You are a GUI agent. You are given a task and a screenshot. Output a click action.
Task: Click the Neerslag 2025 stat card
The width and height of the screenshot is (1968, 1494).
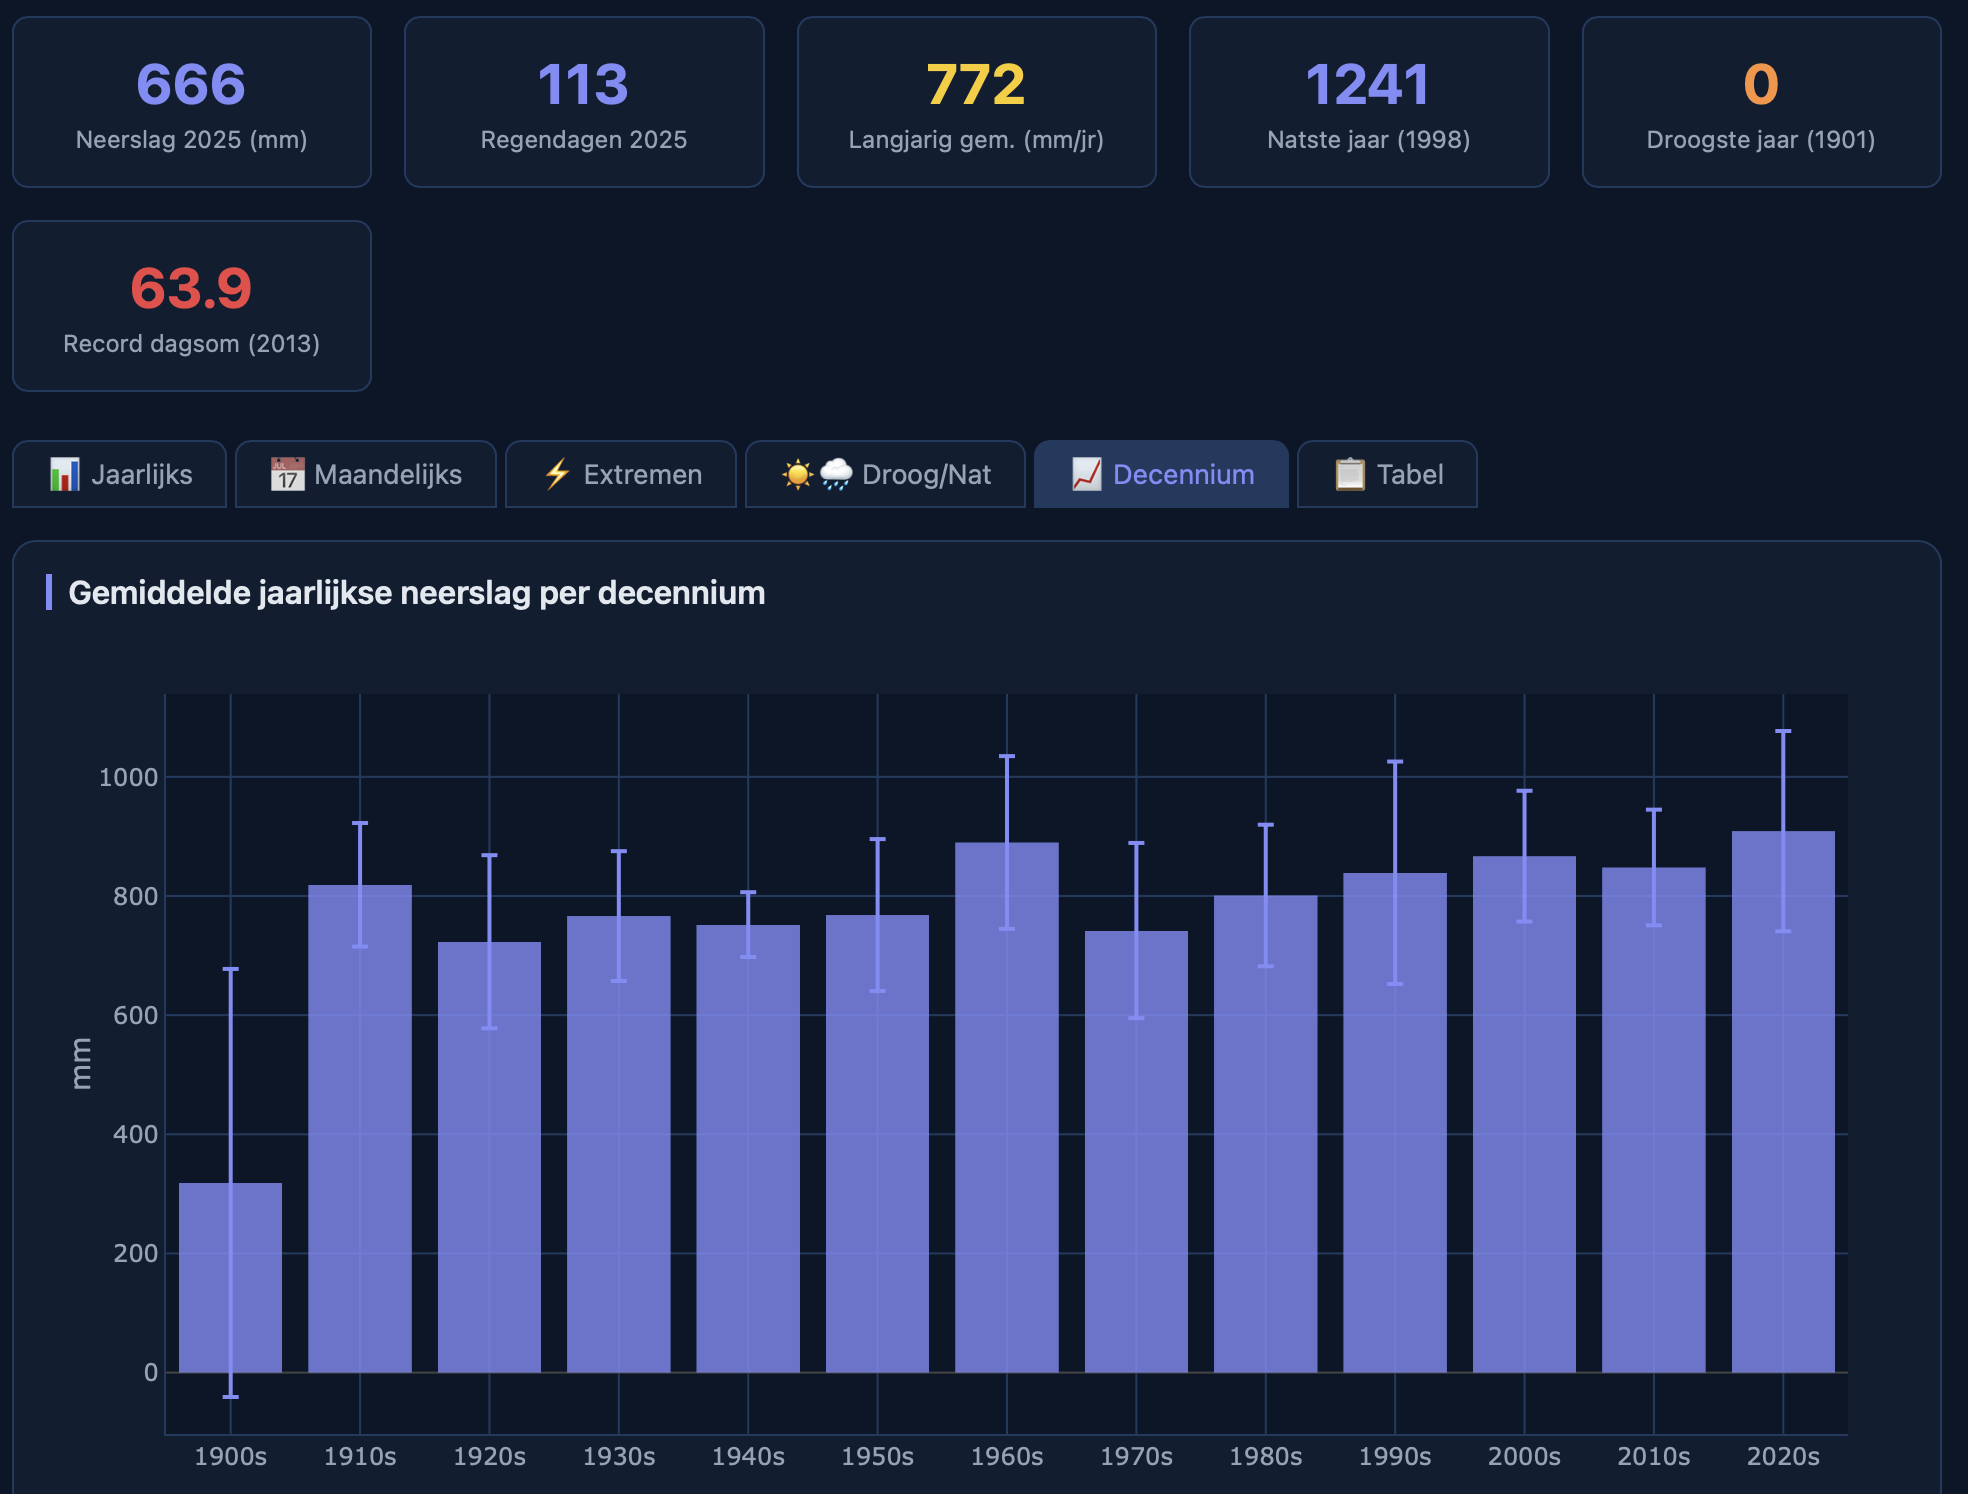coord(191,102)
